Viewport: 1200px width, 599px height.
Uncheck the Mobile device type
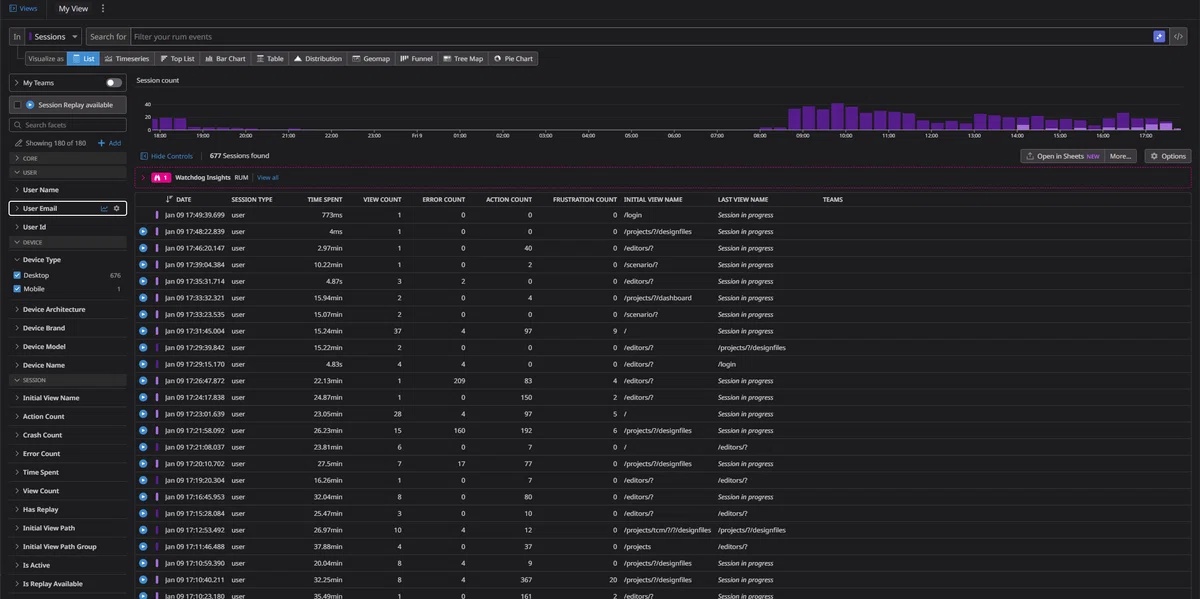coord(17,289)
